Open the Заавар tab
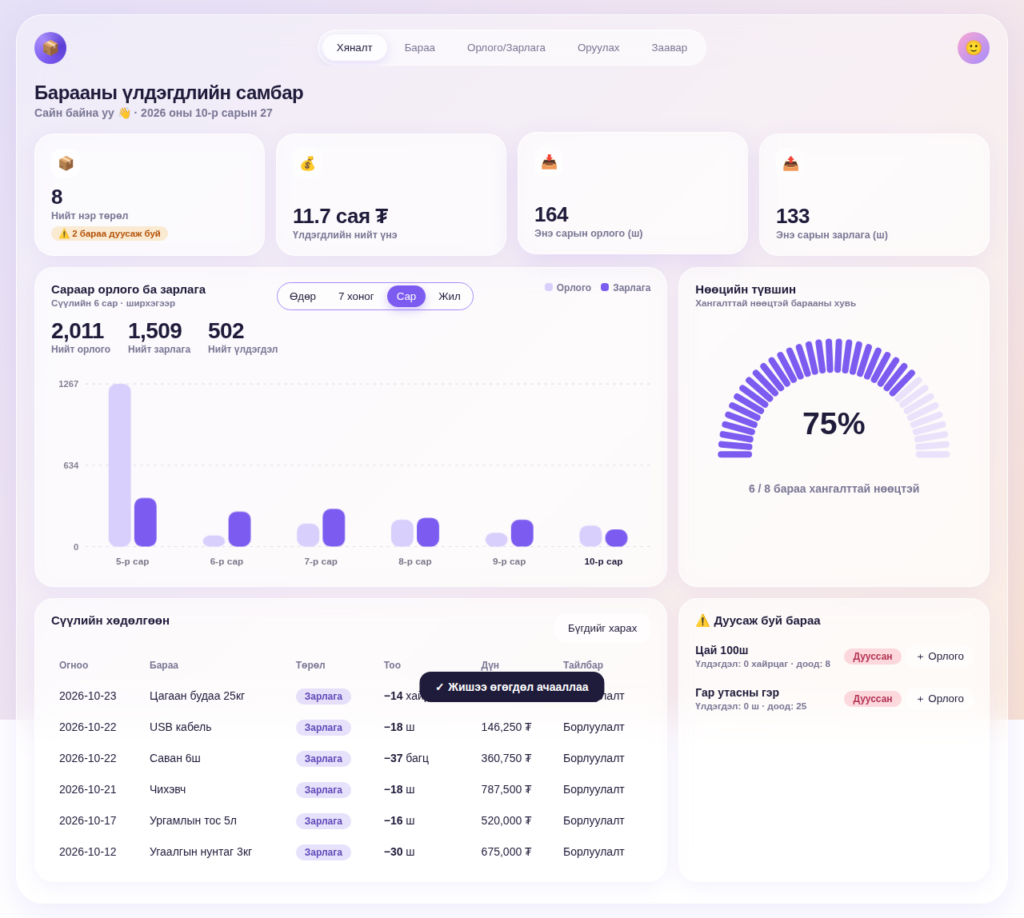The image size is (1024, 918). (669, 48)
